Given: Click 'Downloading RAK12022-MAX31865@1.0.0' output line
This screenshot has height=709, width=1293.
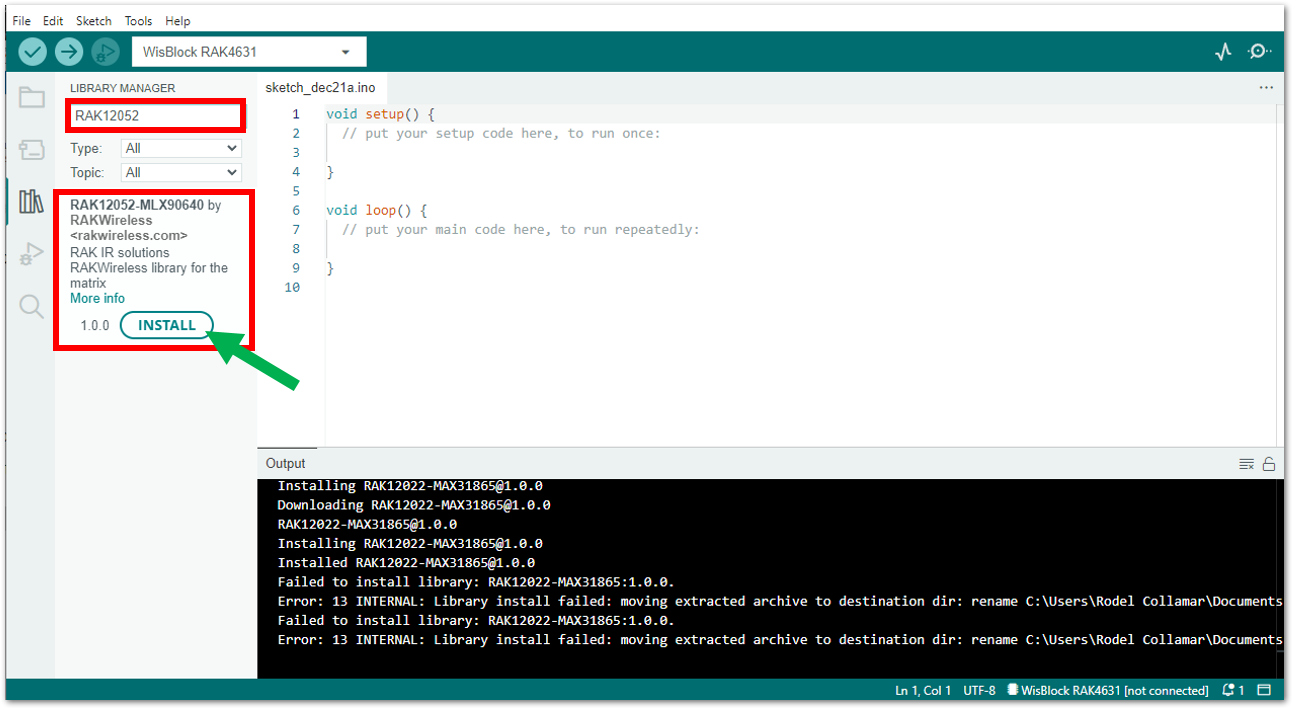Looking at the screenshot, I should (x=414, y=505).
